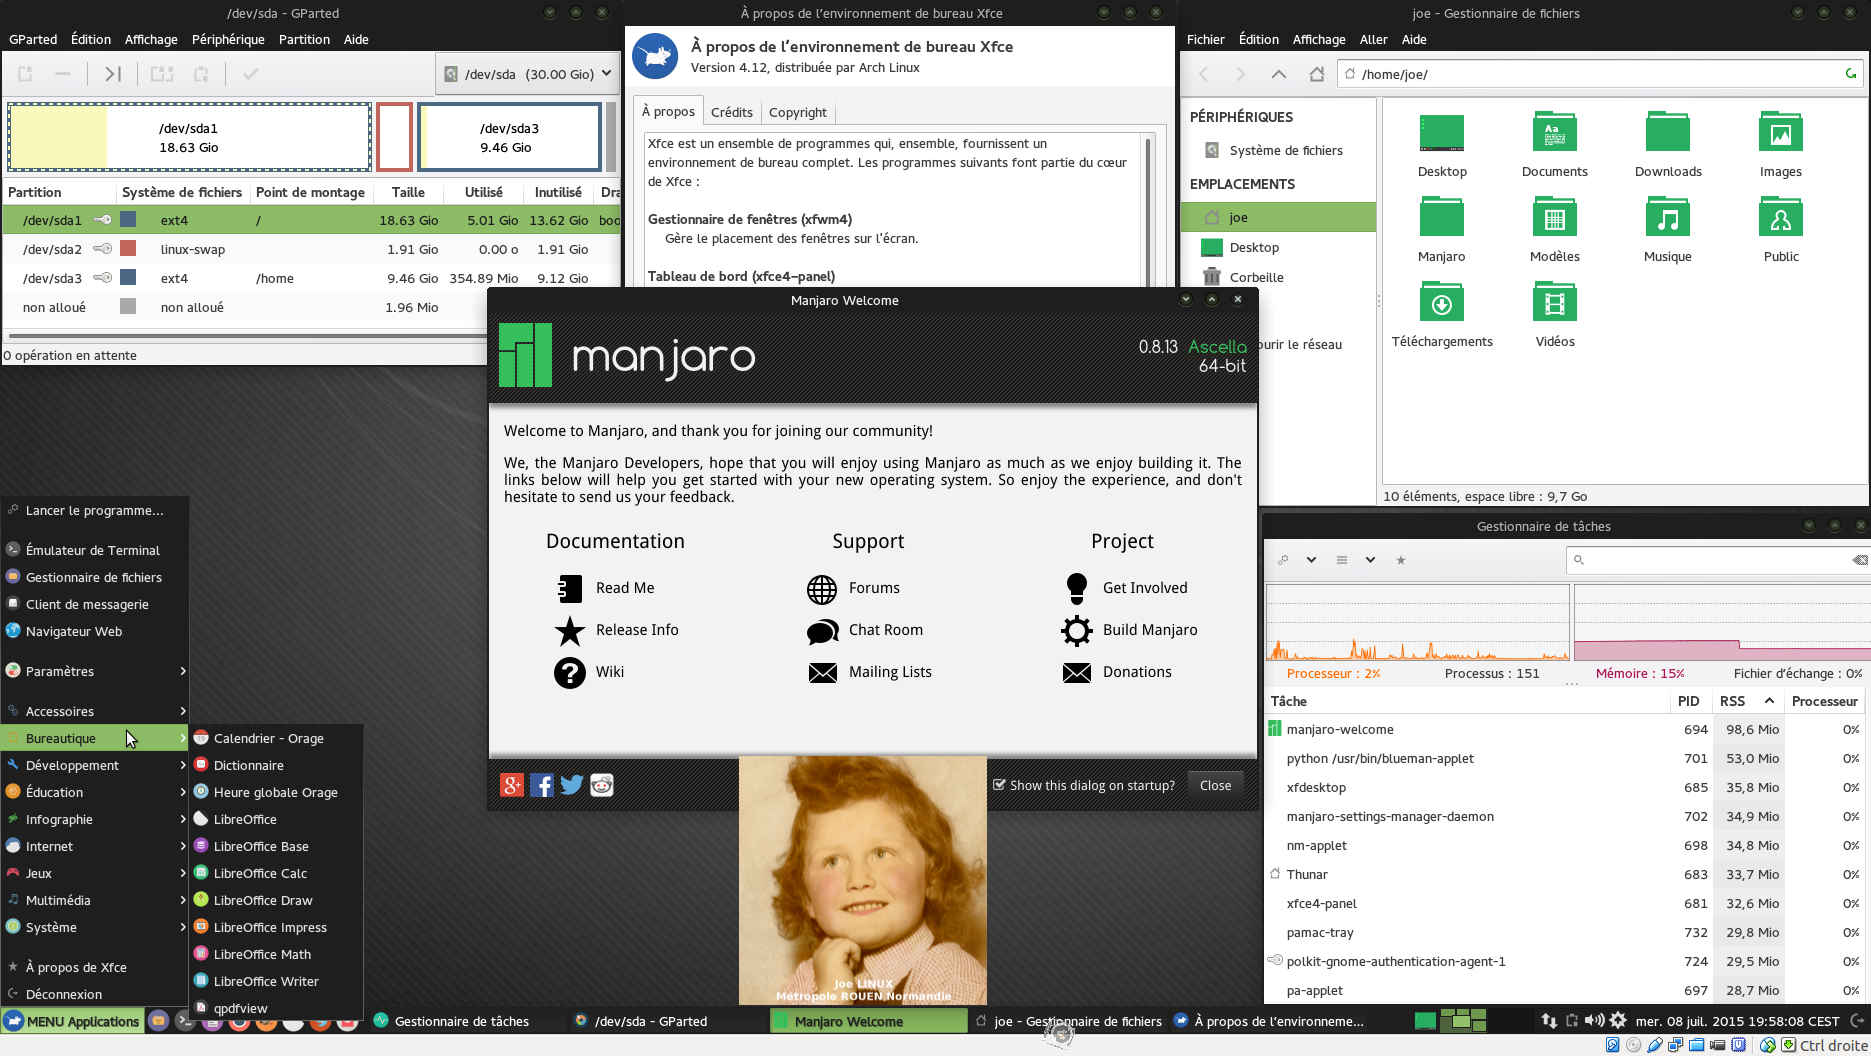The width and height of the screenshot is (1871, 1056).
Task: Expand the Accessoires submenu
Action: point(95,711)
